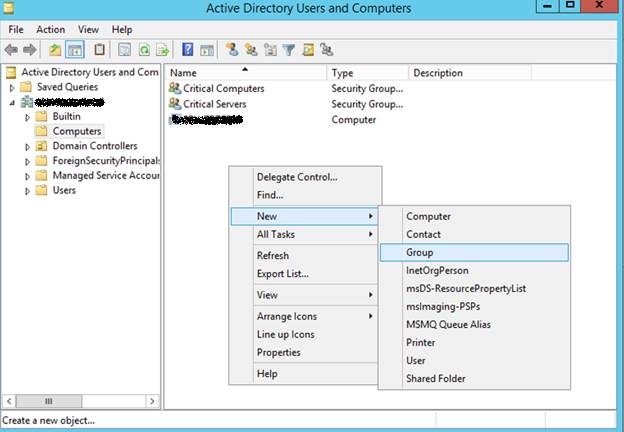Screen dimensions: 624x432
Task: Click Add to group toolbar icon
Action: click(327, 50)
